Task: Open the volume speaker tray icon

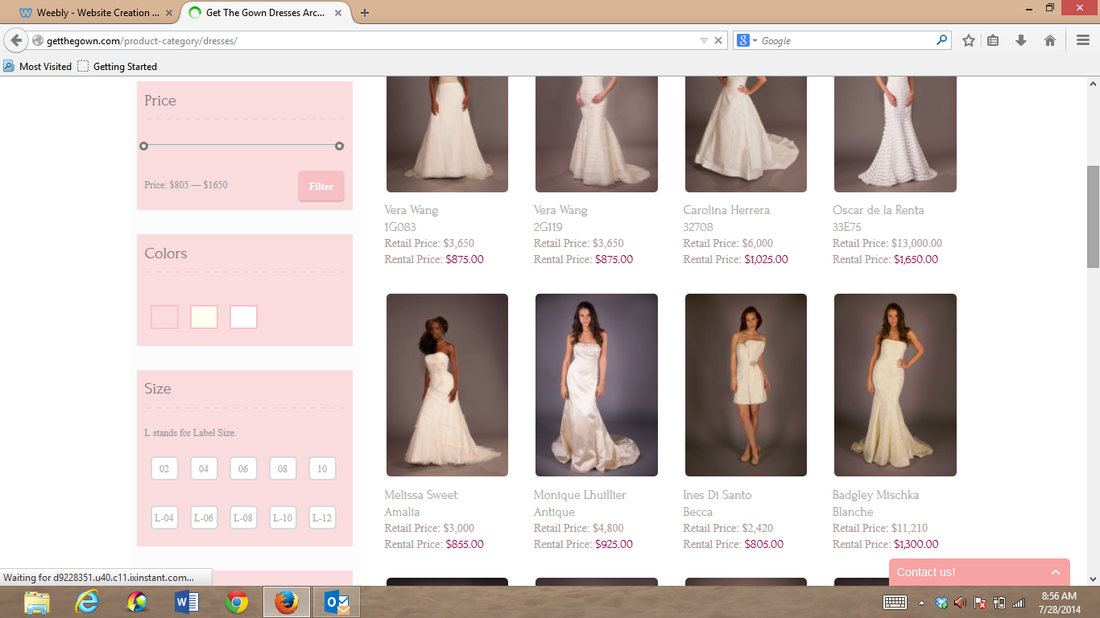Action: click(x=960, y=603)
